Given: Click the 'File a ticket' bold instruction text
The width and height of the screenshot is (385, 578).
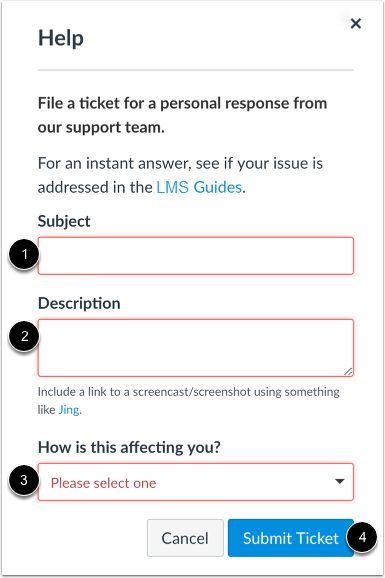Looking at the screenshot, I should [x=183, y=115].
